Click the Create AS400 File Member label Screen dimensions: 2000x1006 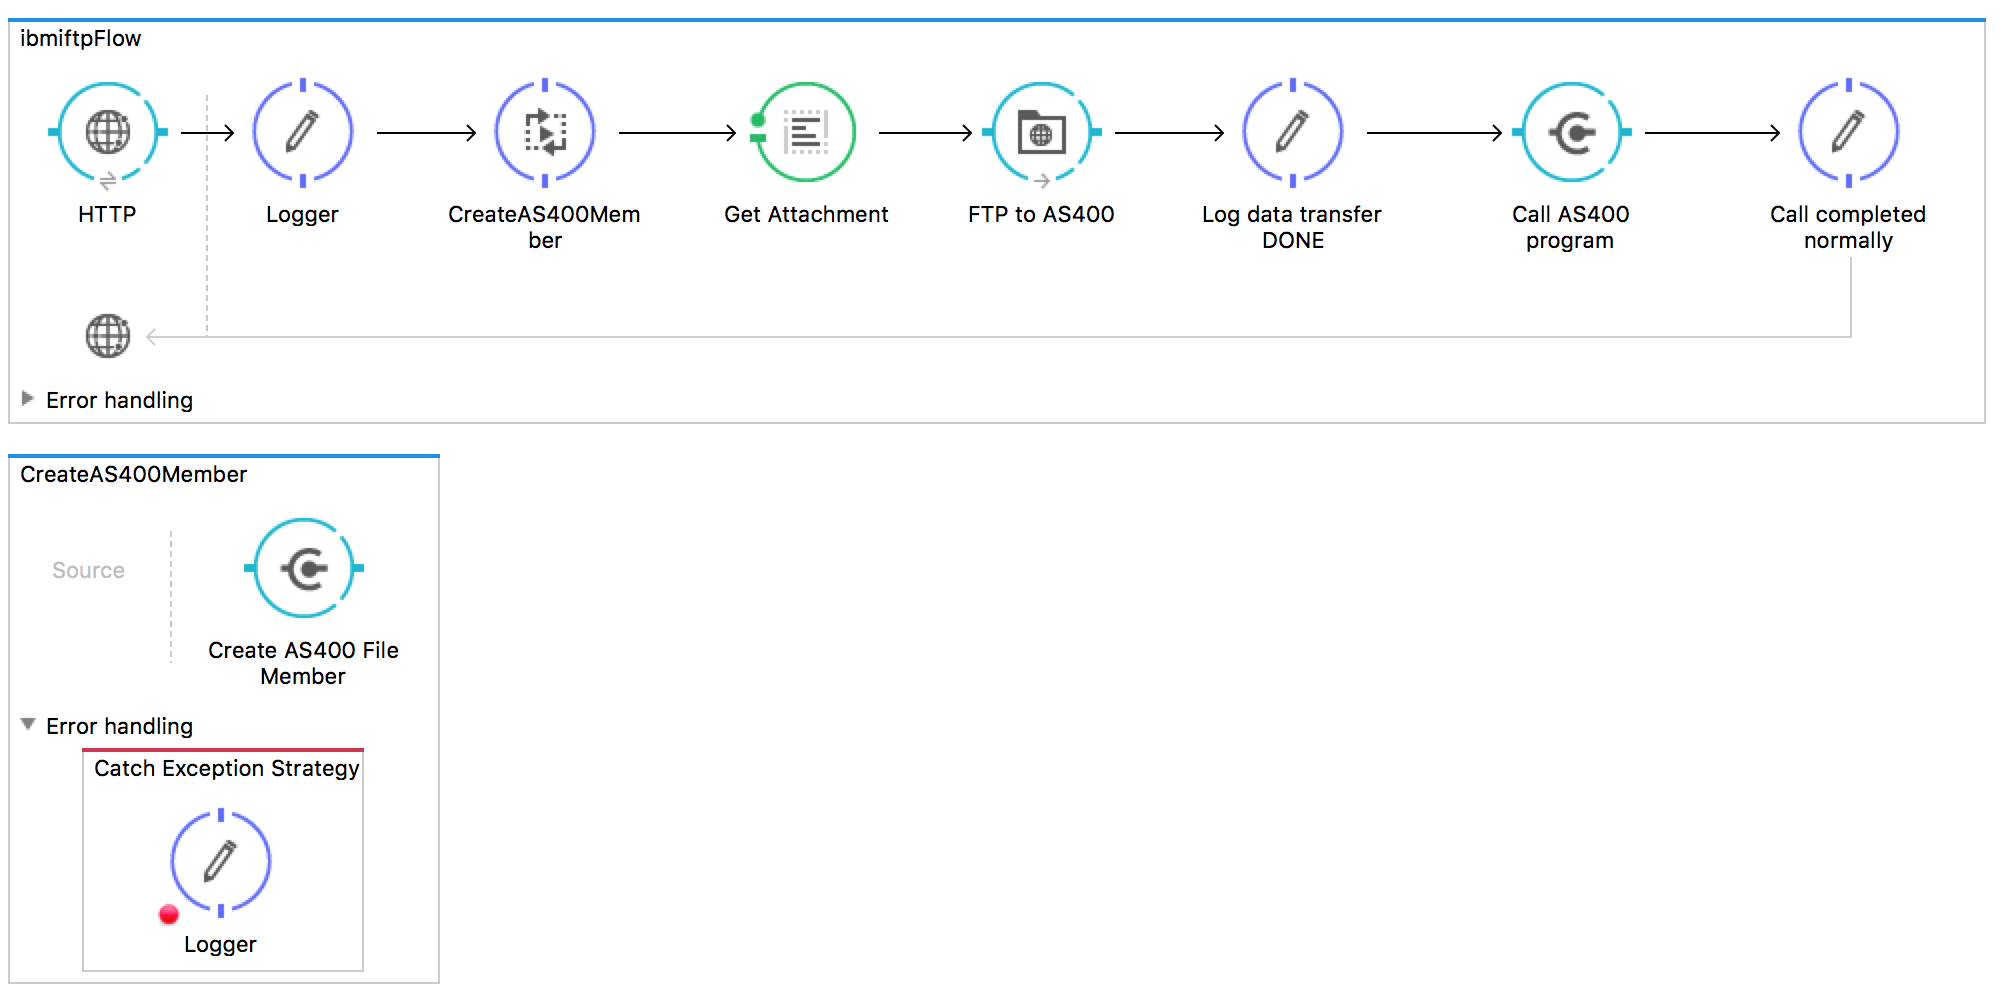[303, 663]
